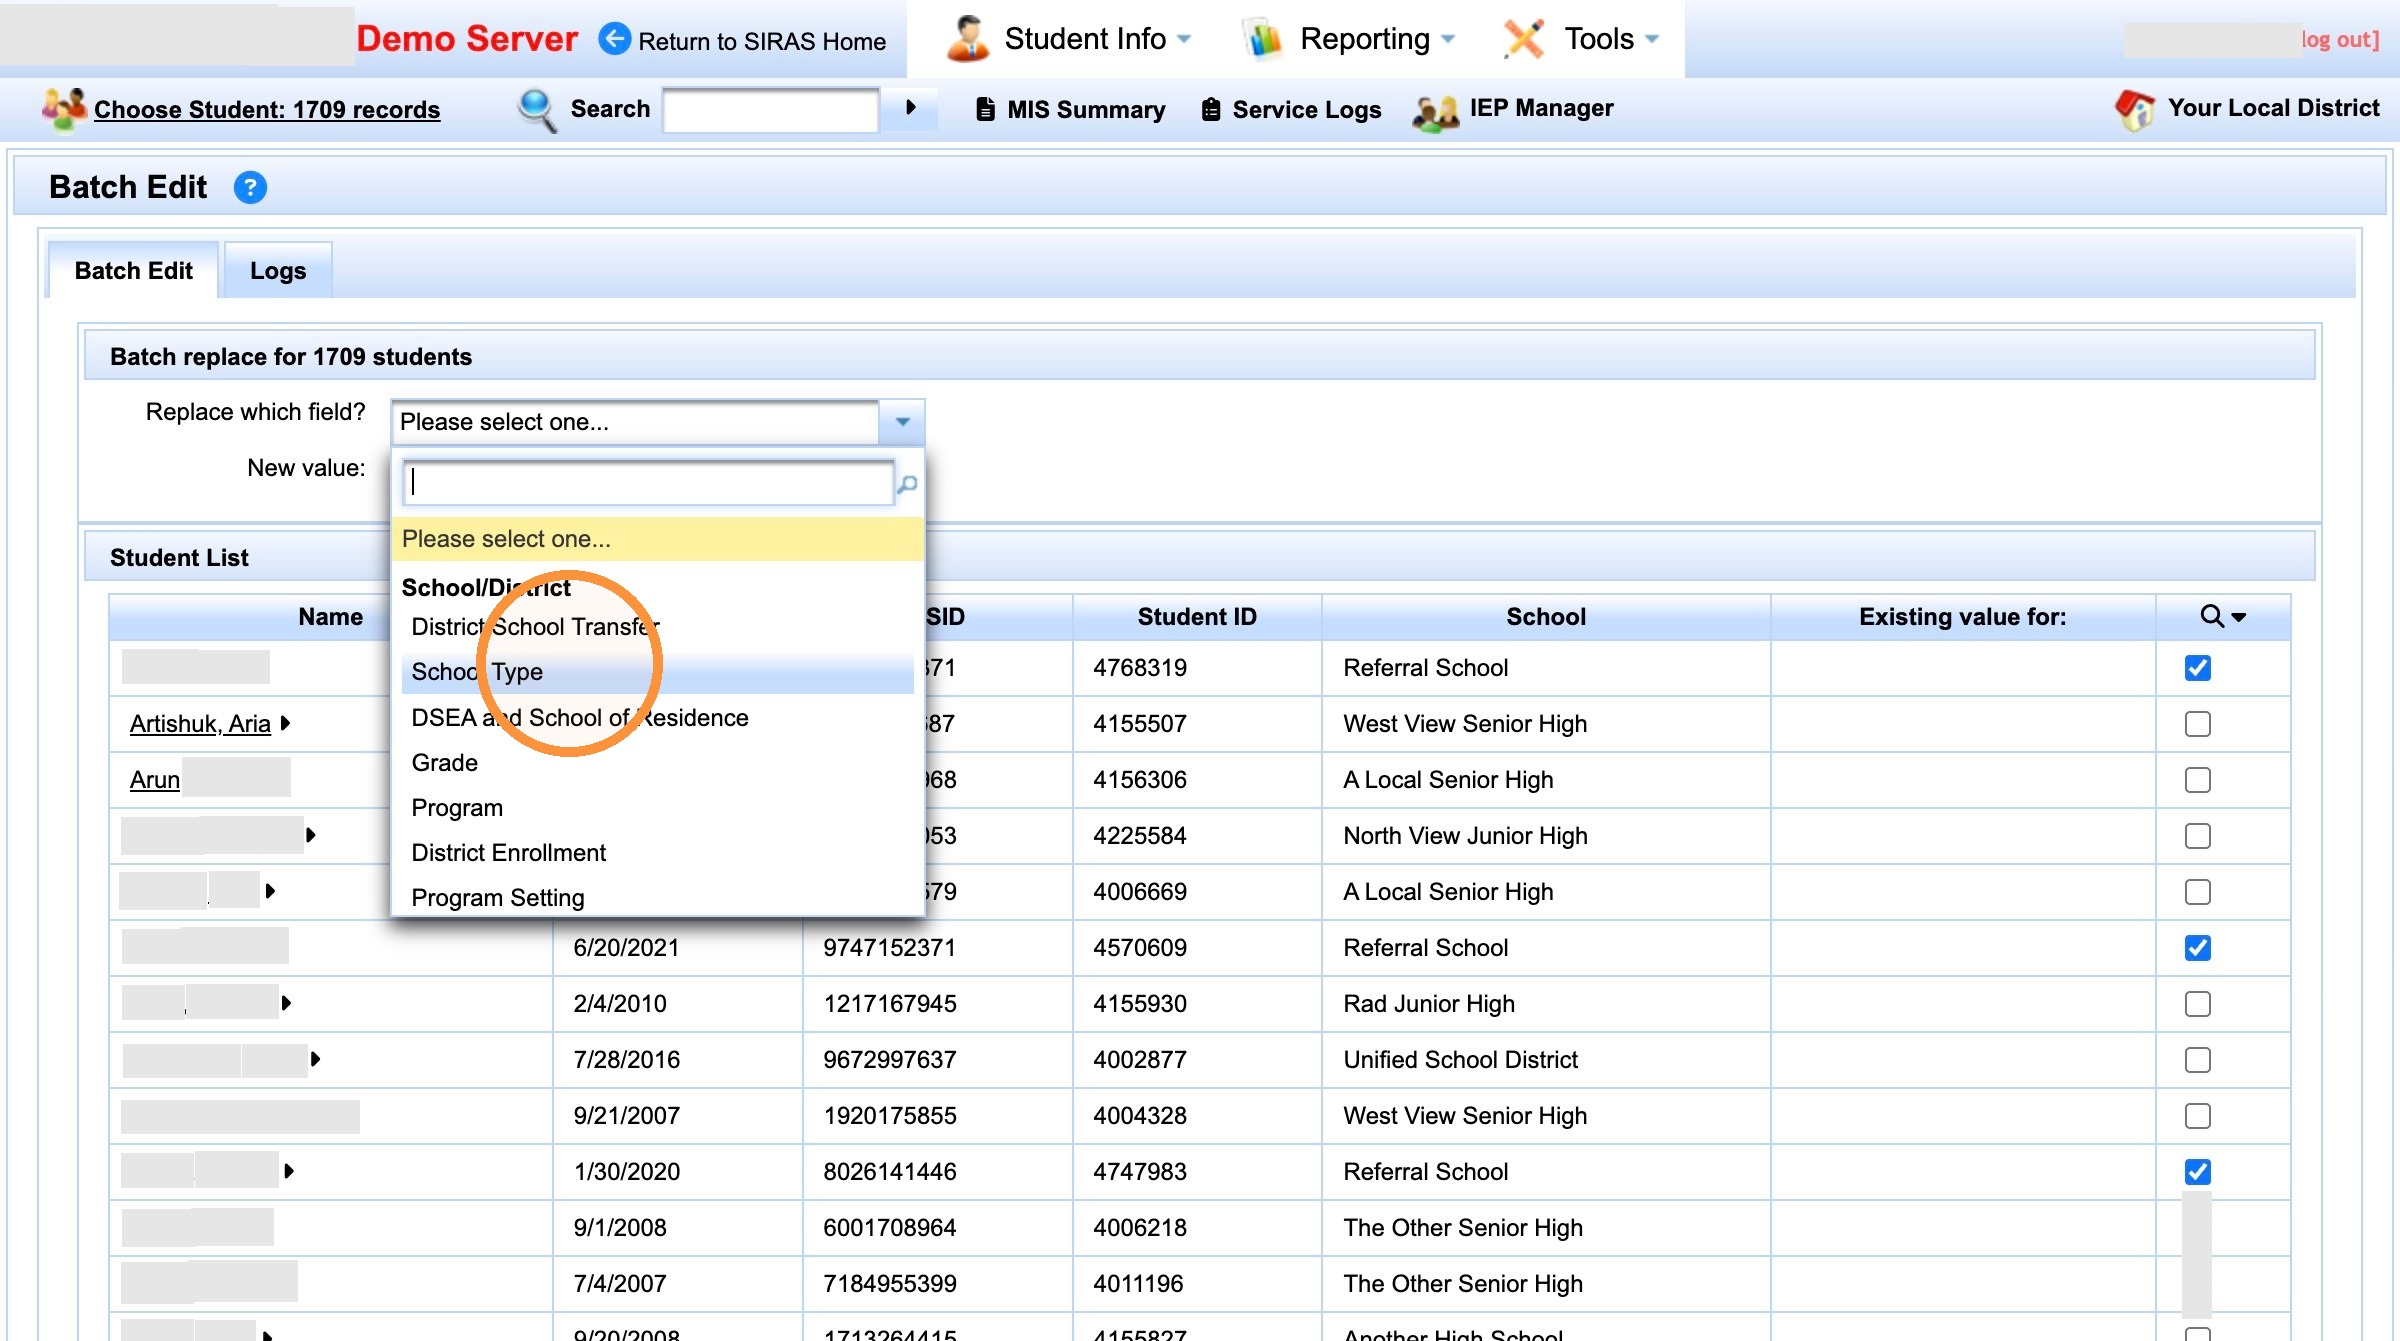Select District Enrollment option
This screenshot has height=1341, width=2400.
click(657, 853)
